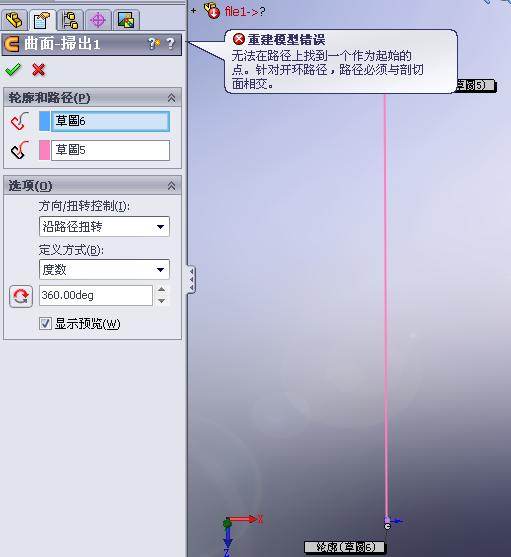The image size is (511, 557).
Task: Click the red error icon in the tooltip
Action: [239, 39]
